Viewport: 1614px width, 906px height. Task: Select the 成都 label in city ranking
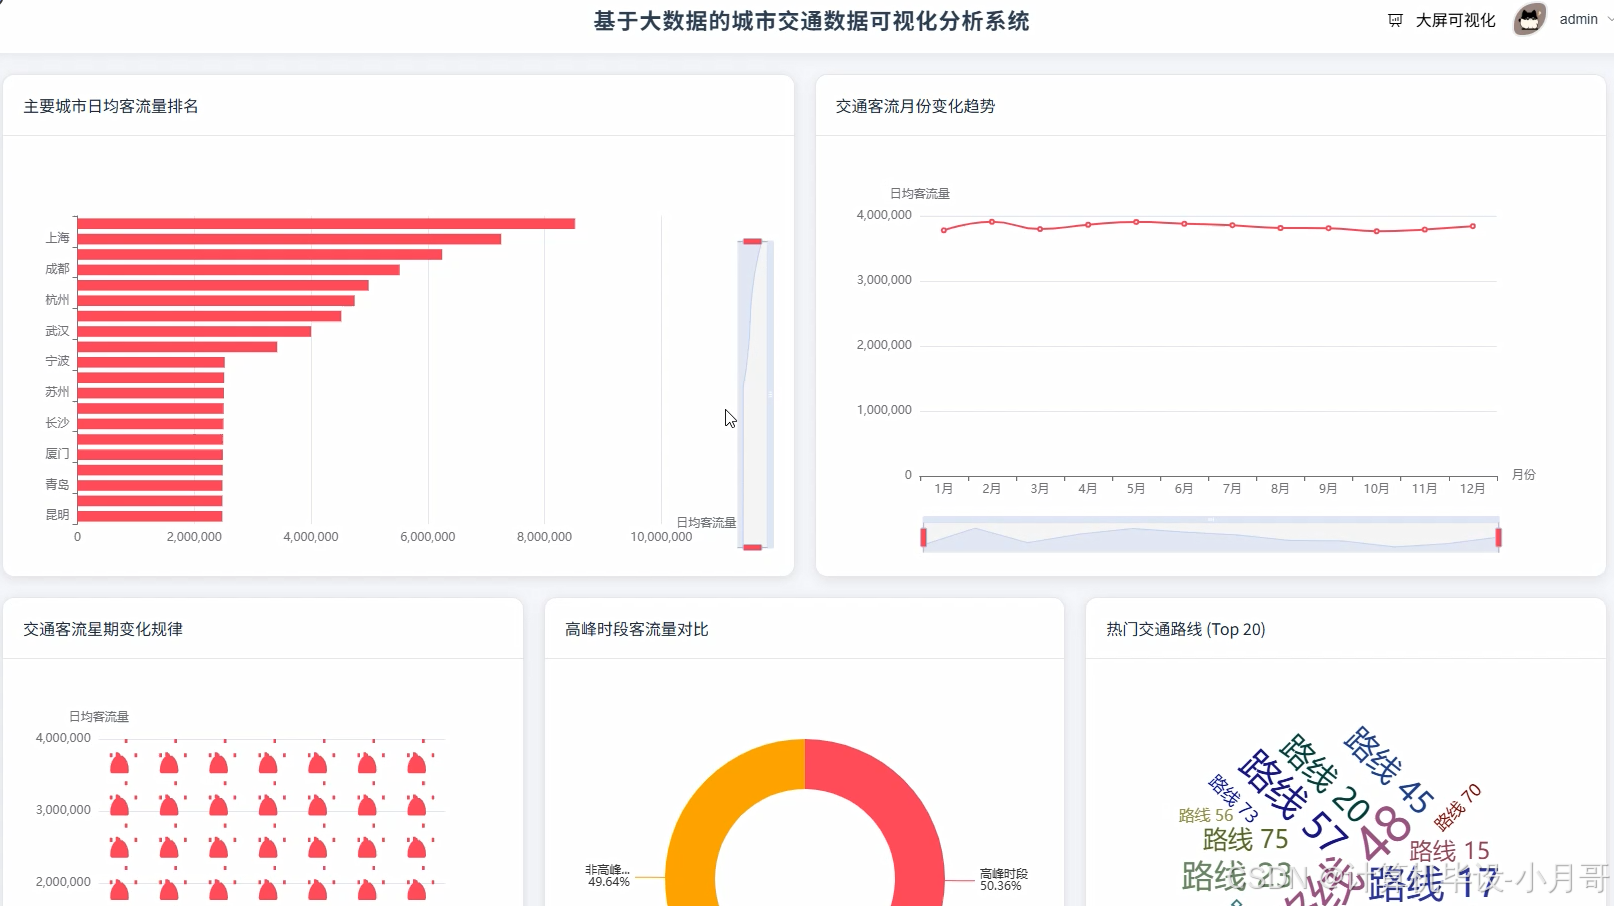[57, 269]
